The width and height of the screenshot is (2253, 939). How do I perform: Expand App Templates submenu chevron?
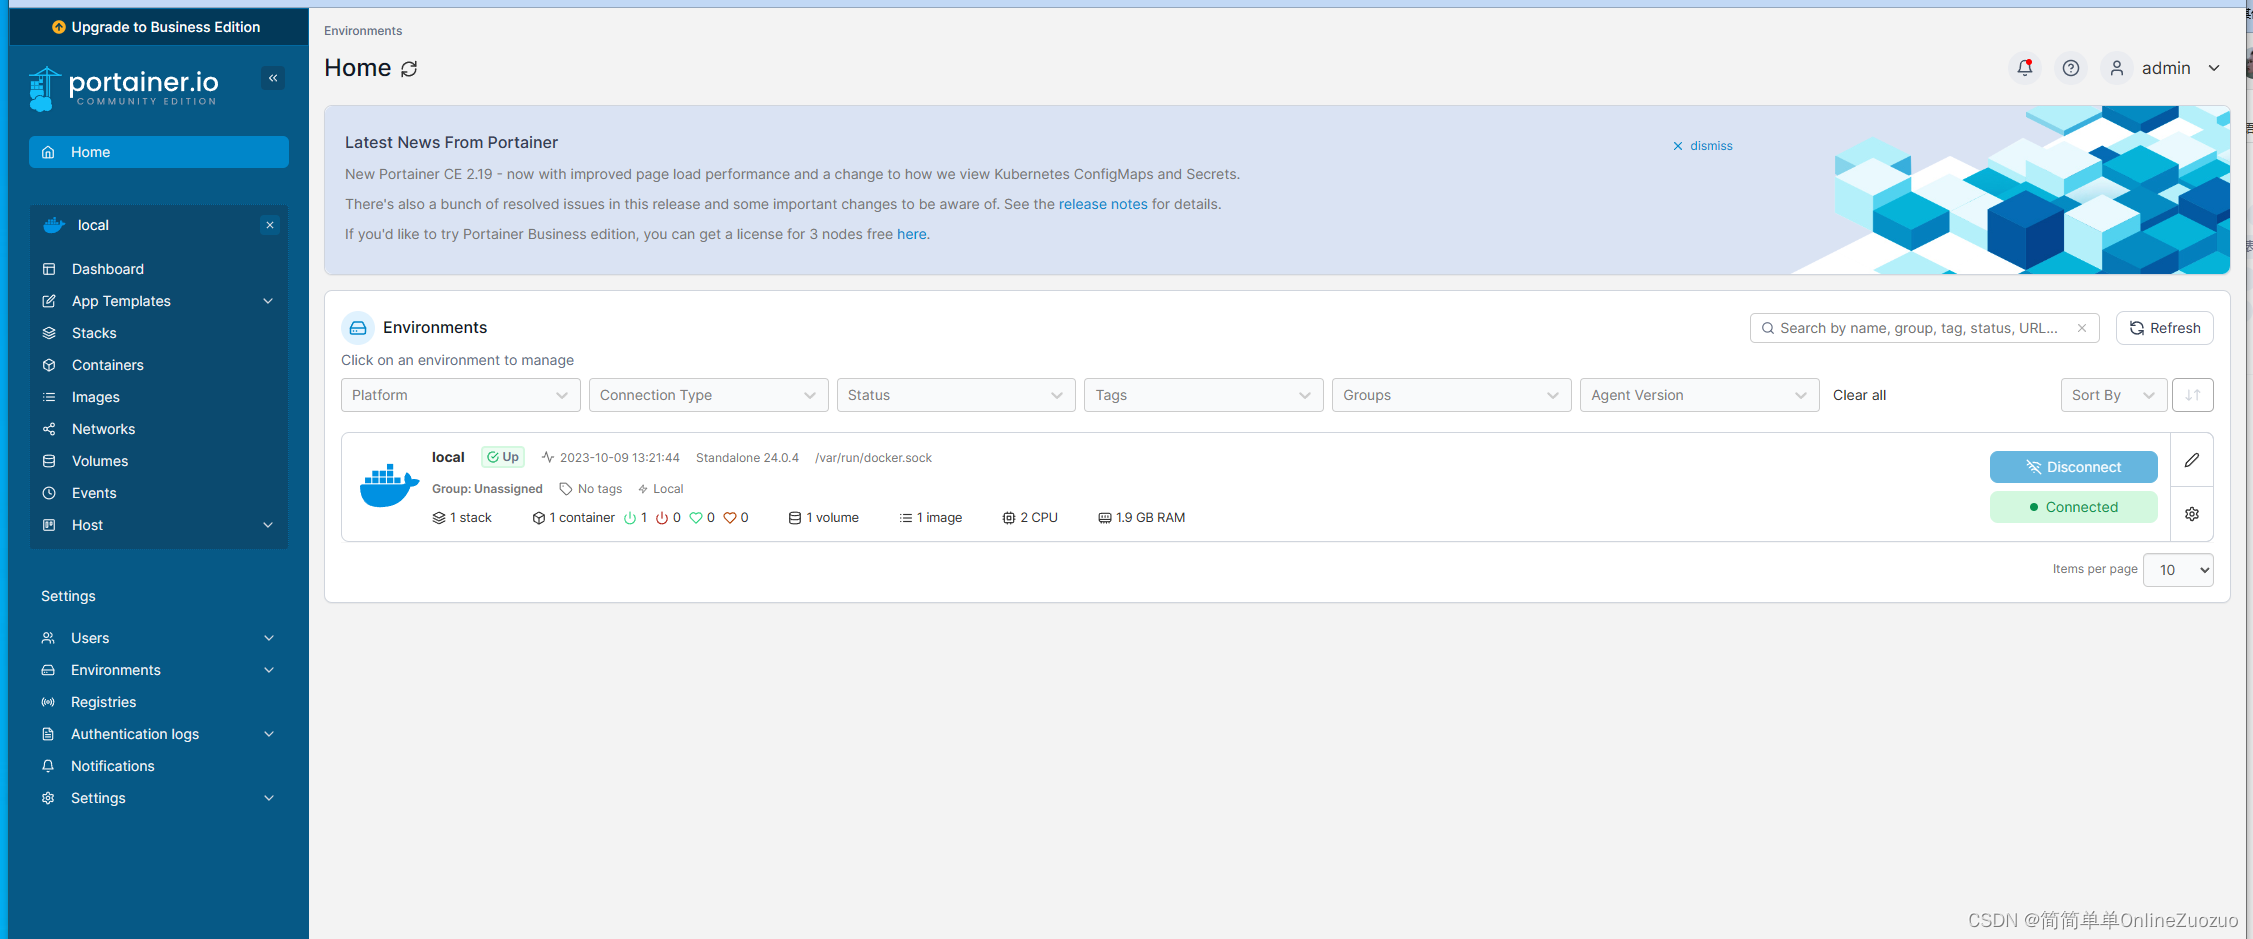point(268,301)
